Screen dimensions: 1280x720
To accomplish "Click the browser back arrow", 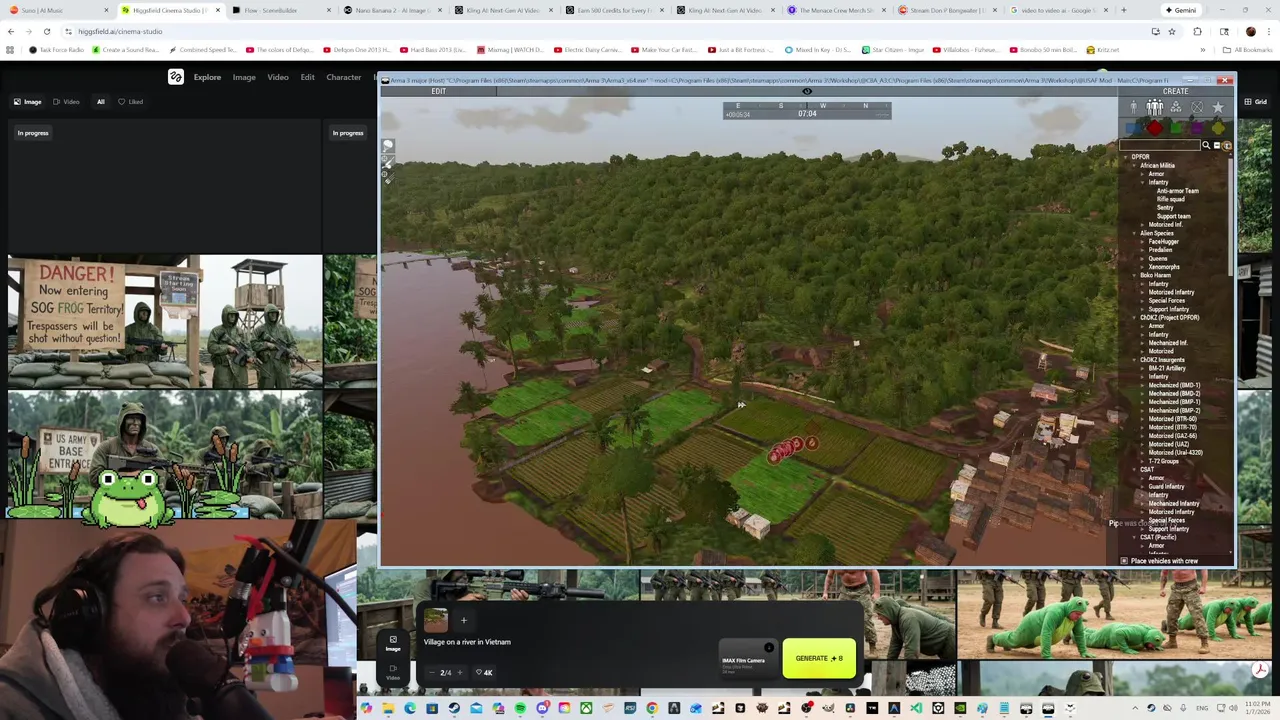I will coord(11,31).
